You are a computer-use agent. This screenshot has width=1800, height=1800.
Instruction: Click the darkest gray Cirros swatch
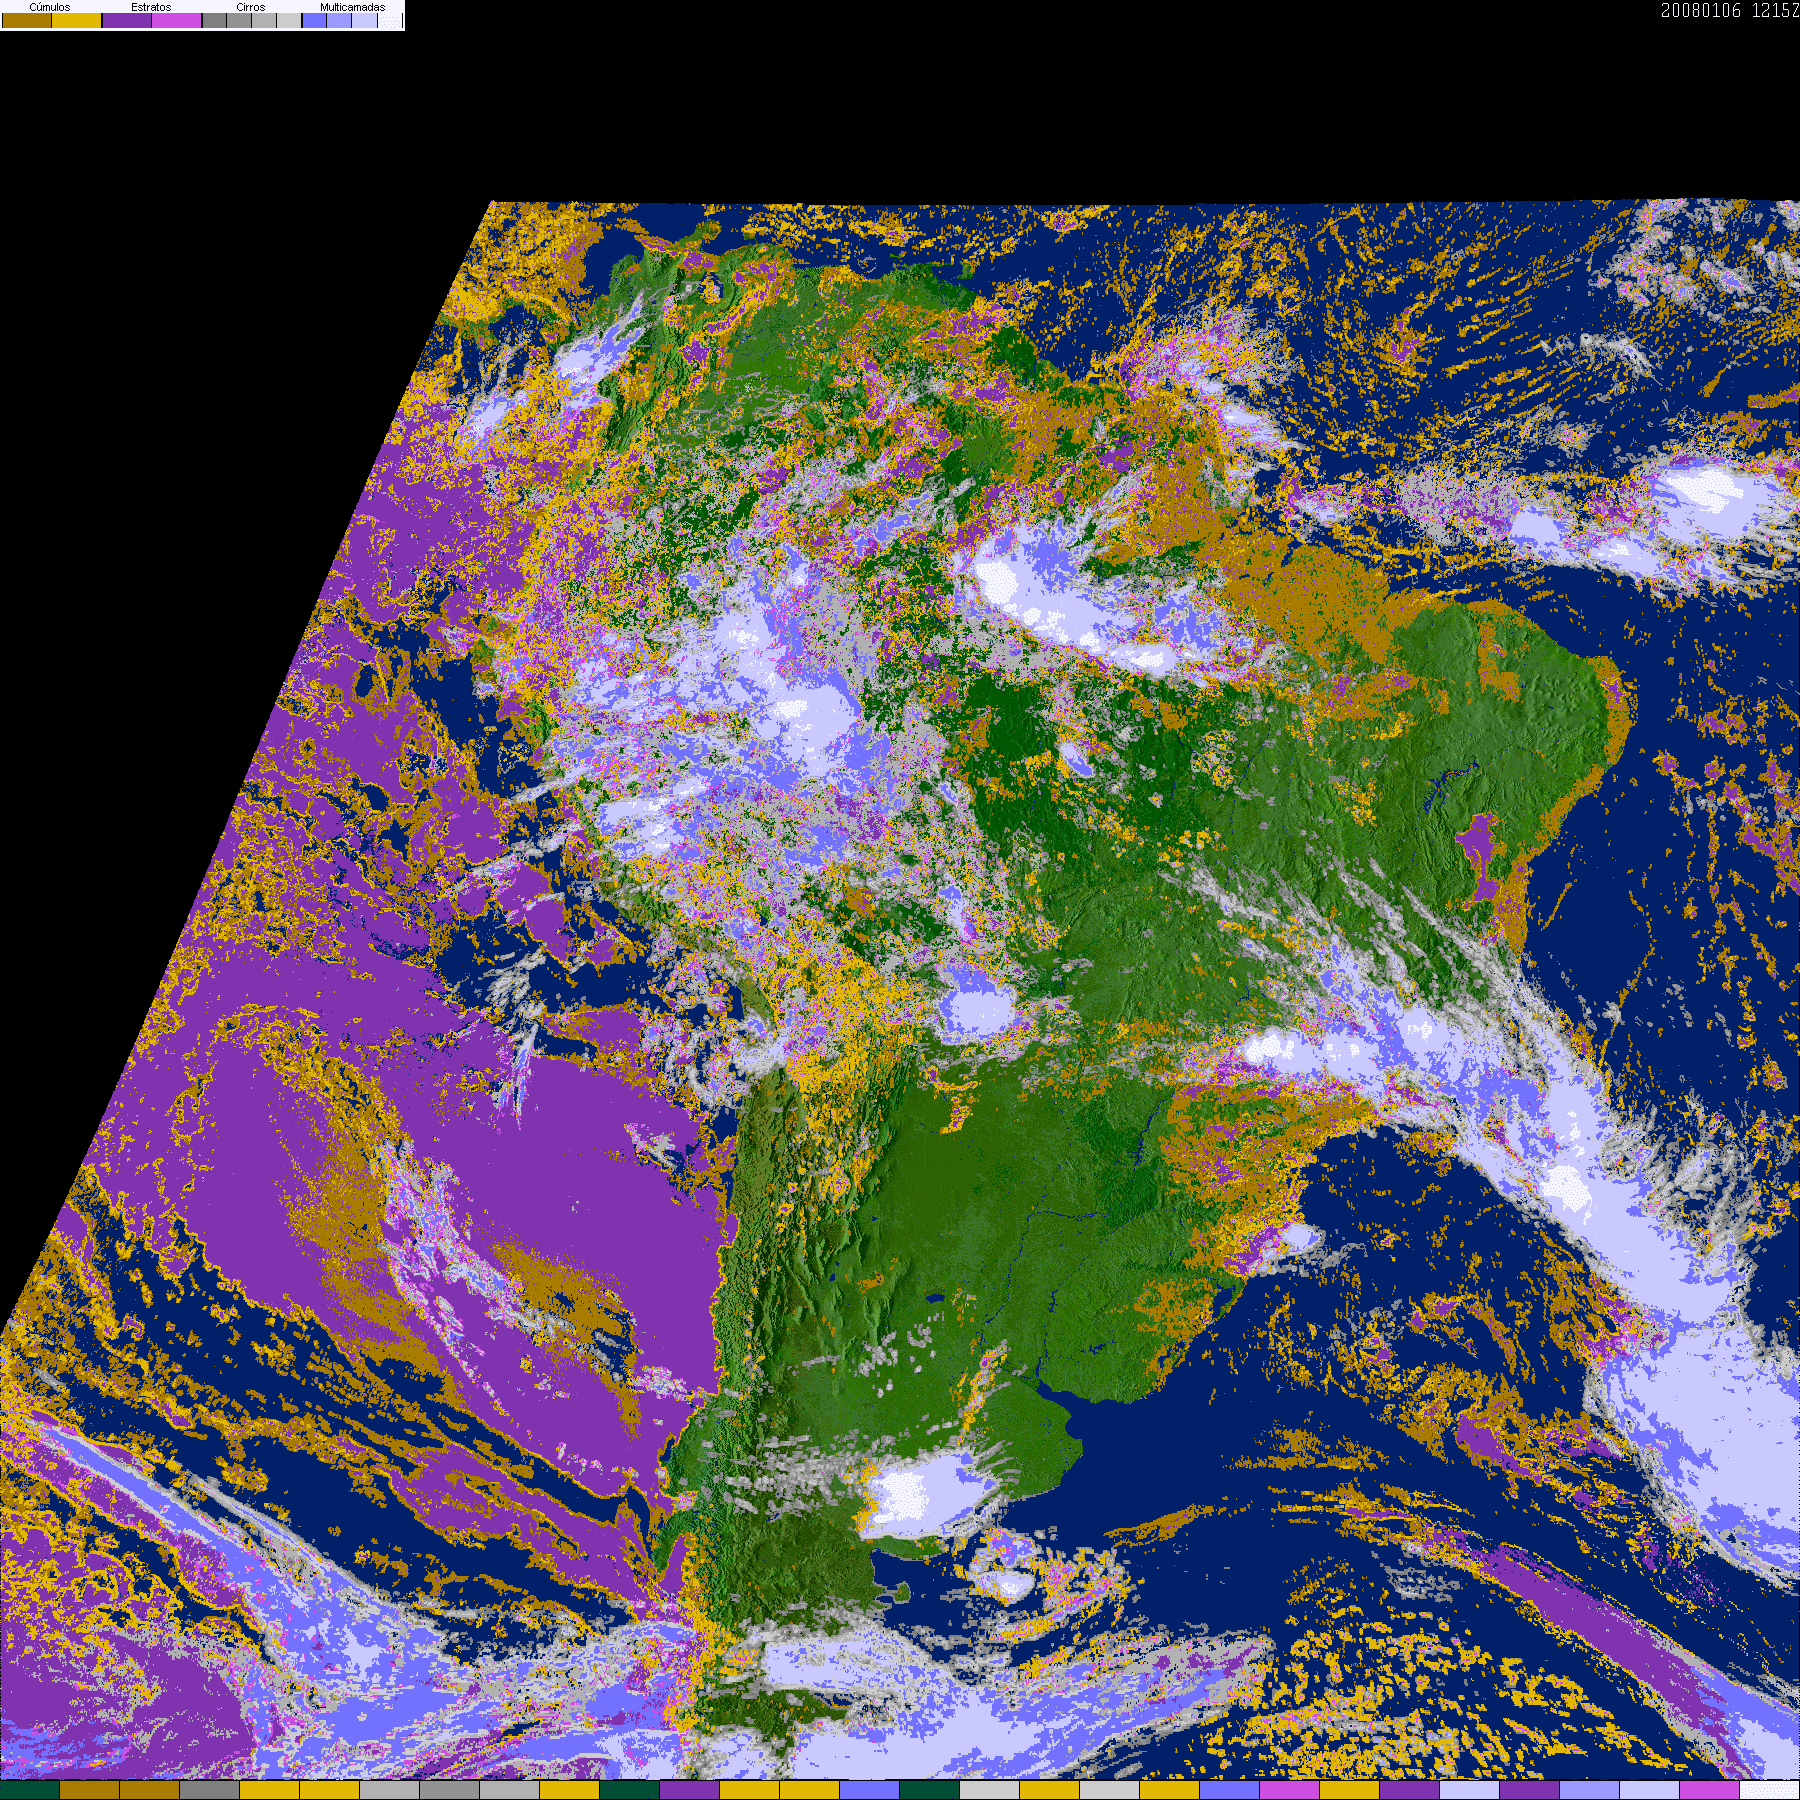pos(215,21)
